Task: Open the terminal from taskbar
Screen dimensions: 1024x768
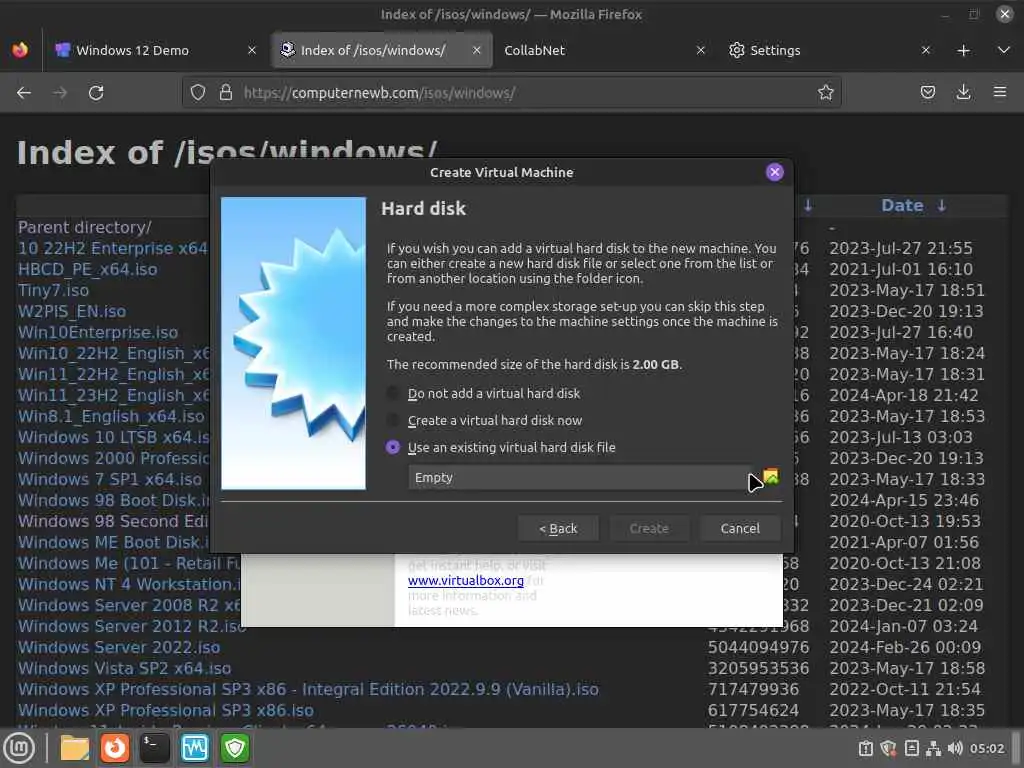Action: click(154, 748)
